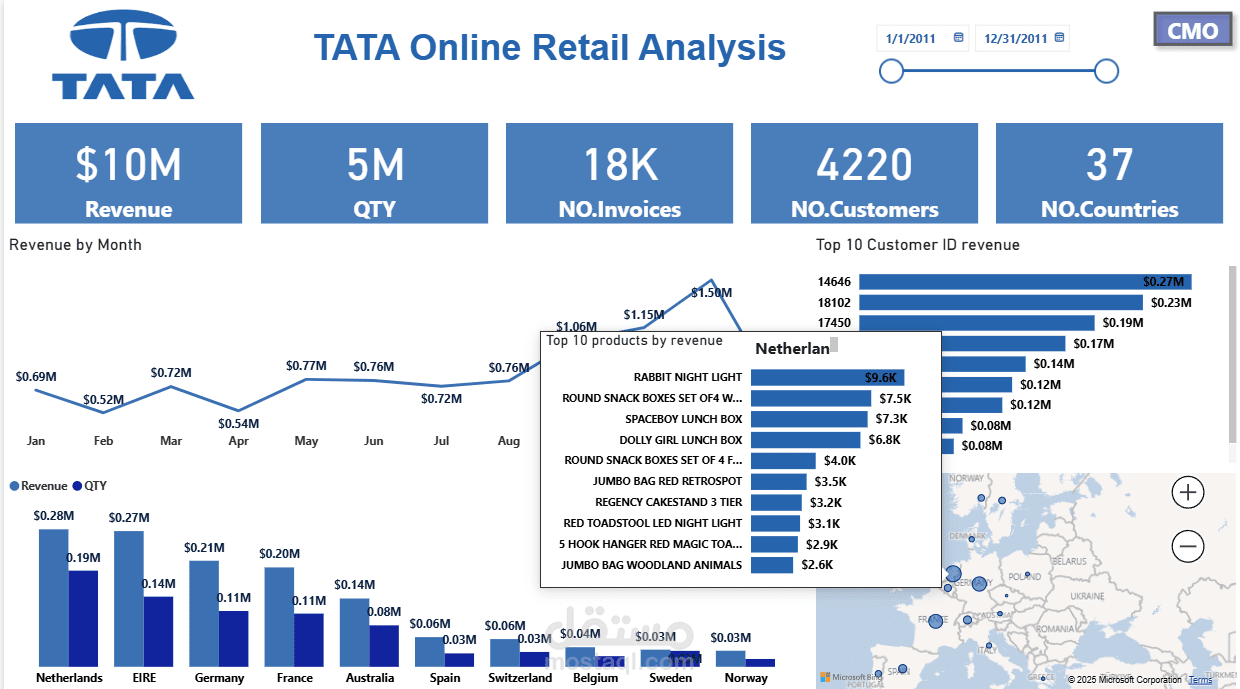1240x689 pixels.
Task: Select the 4220 NO.Customers card
Action: tap(864, 173)
